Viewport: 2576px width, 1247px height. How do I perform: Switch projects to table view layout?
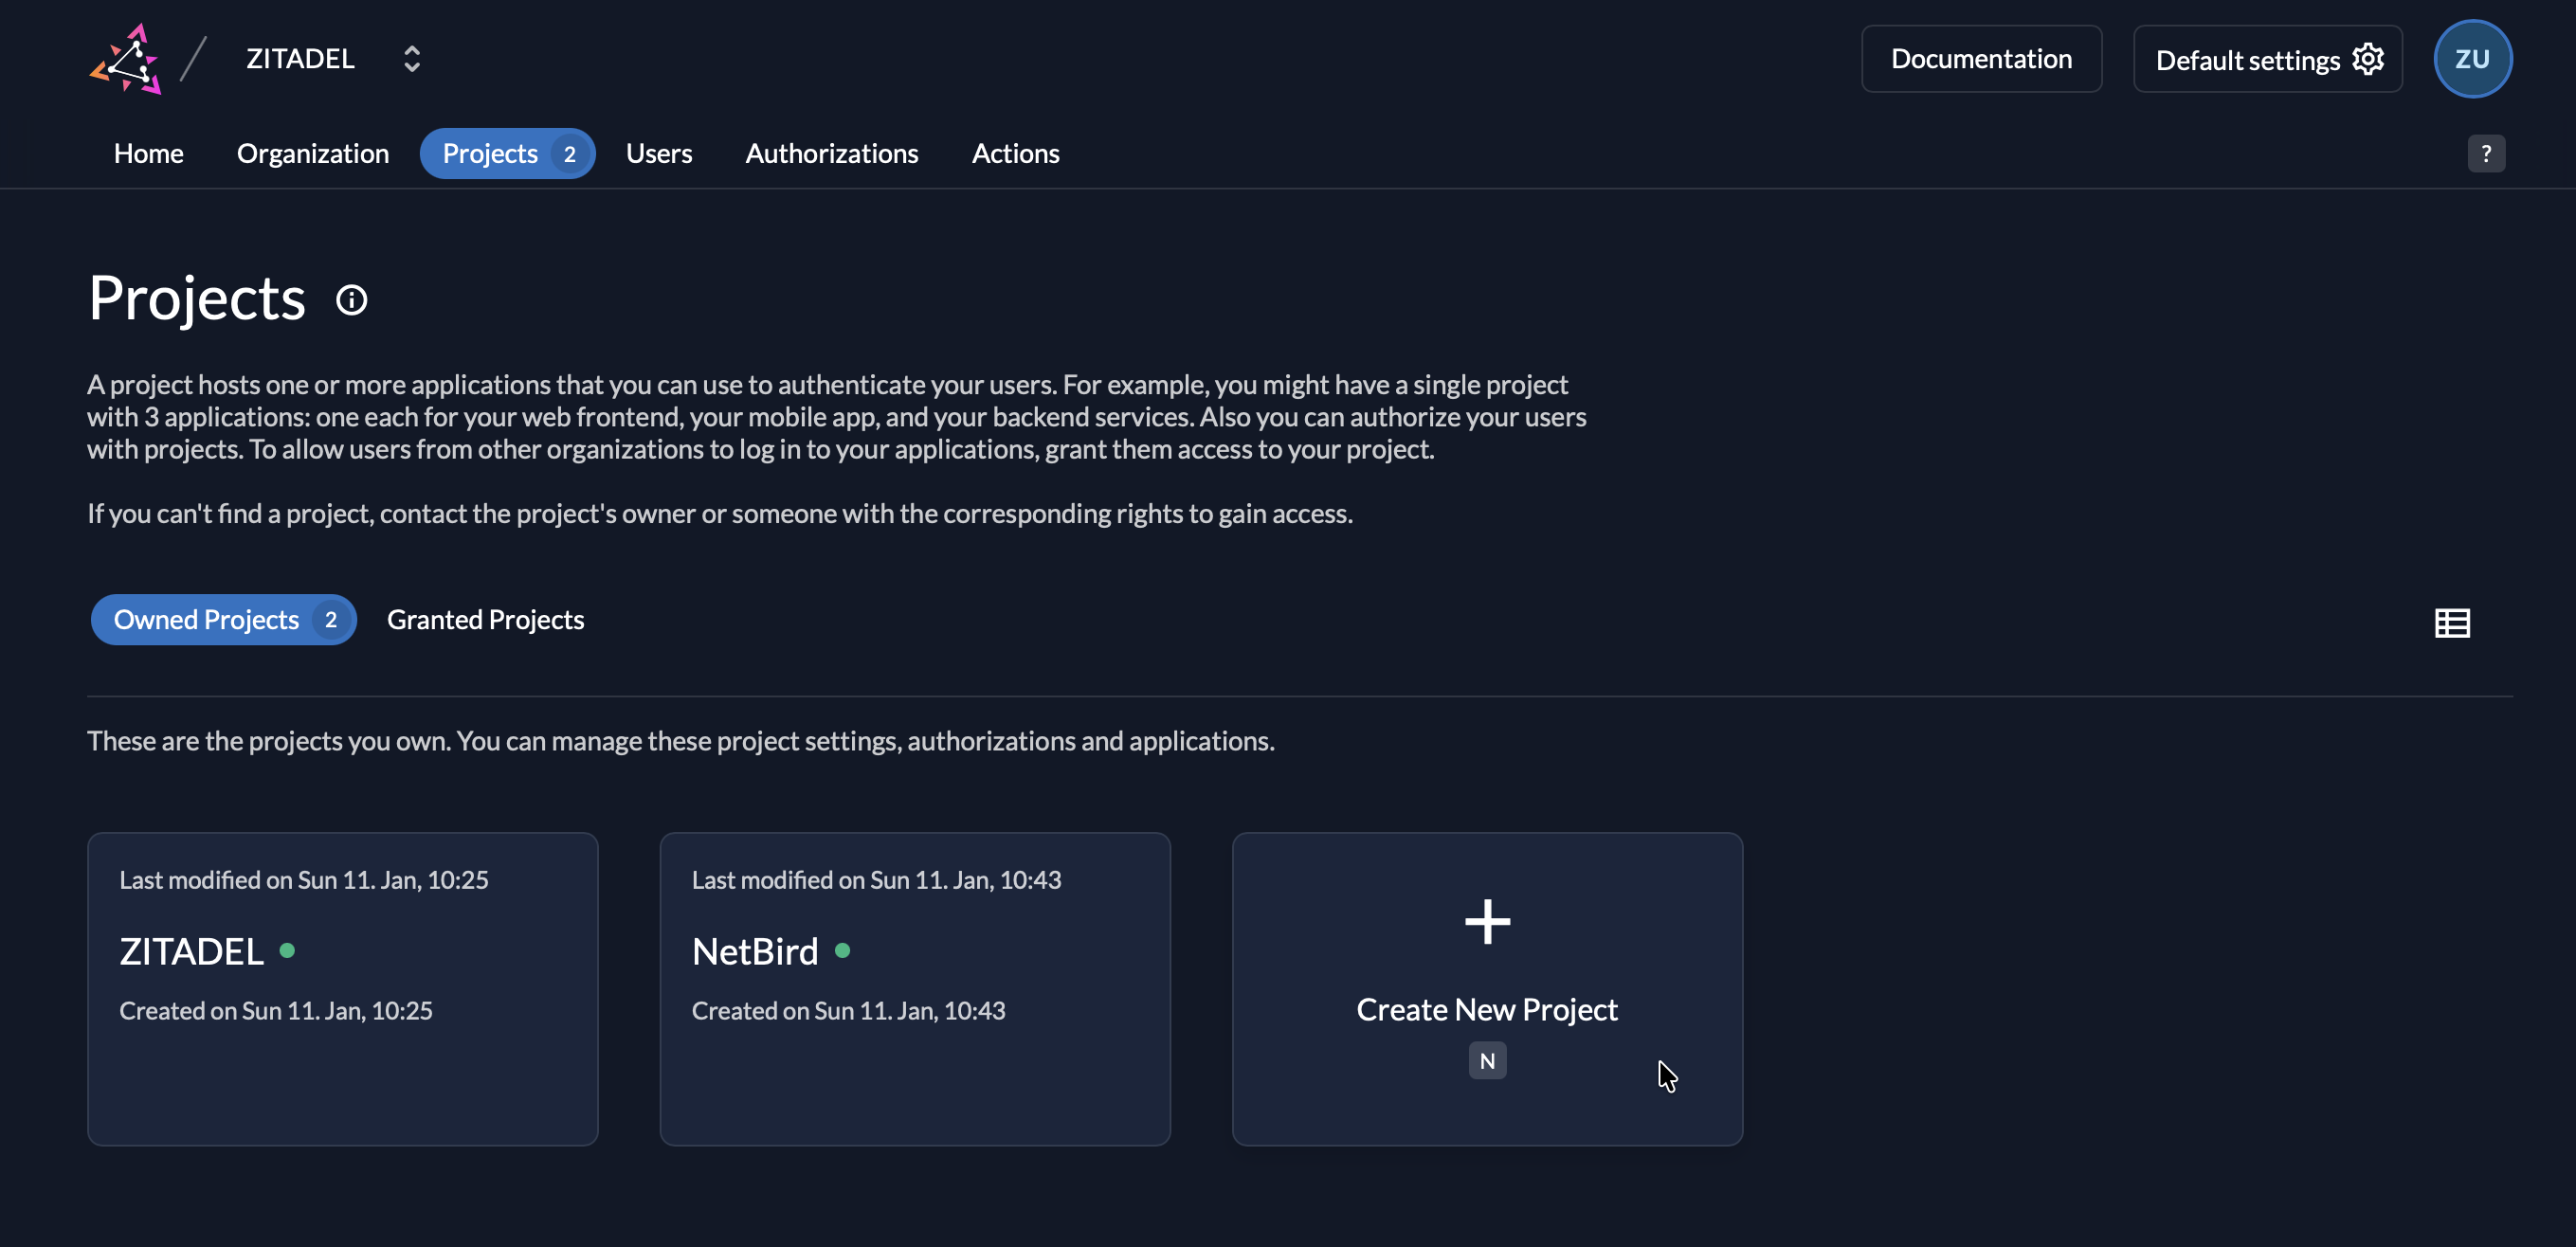pyautogui.click(x=2452, y=622)
